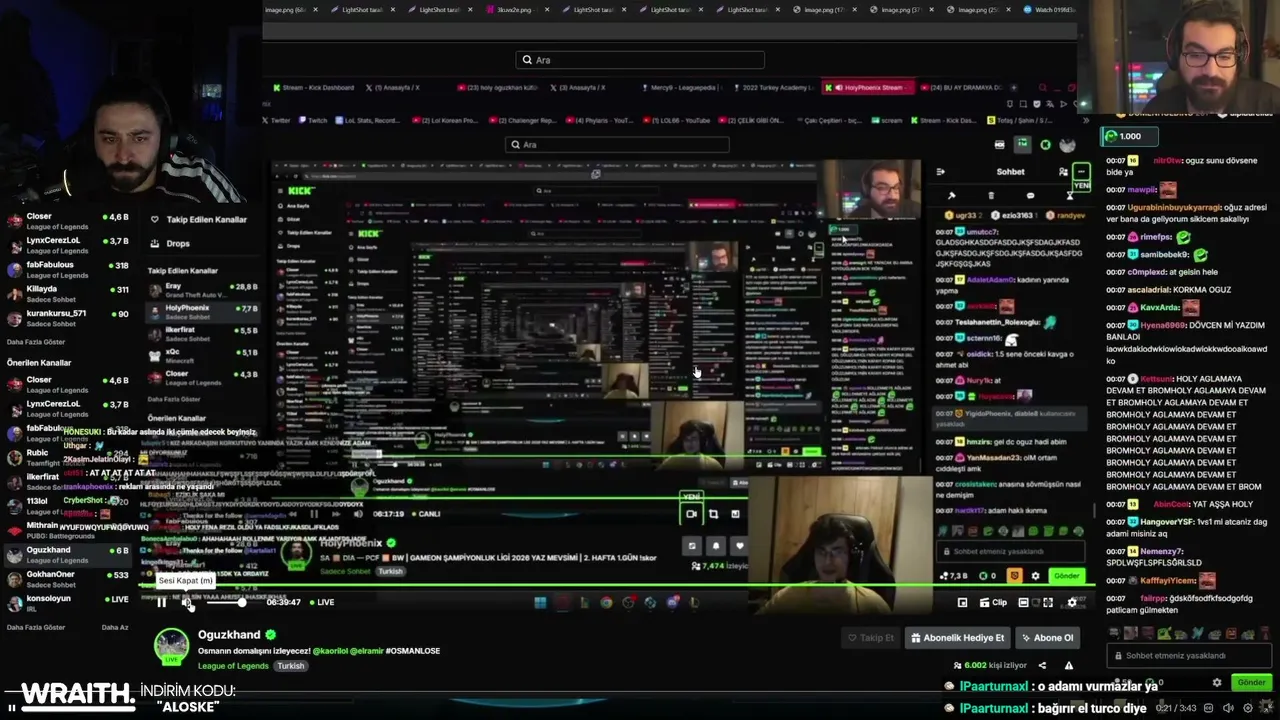Select the Turkish language tag under the title
Screen dimensions: 1280x720
pos(290,666)
